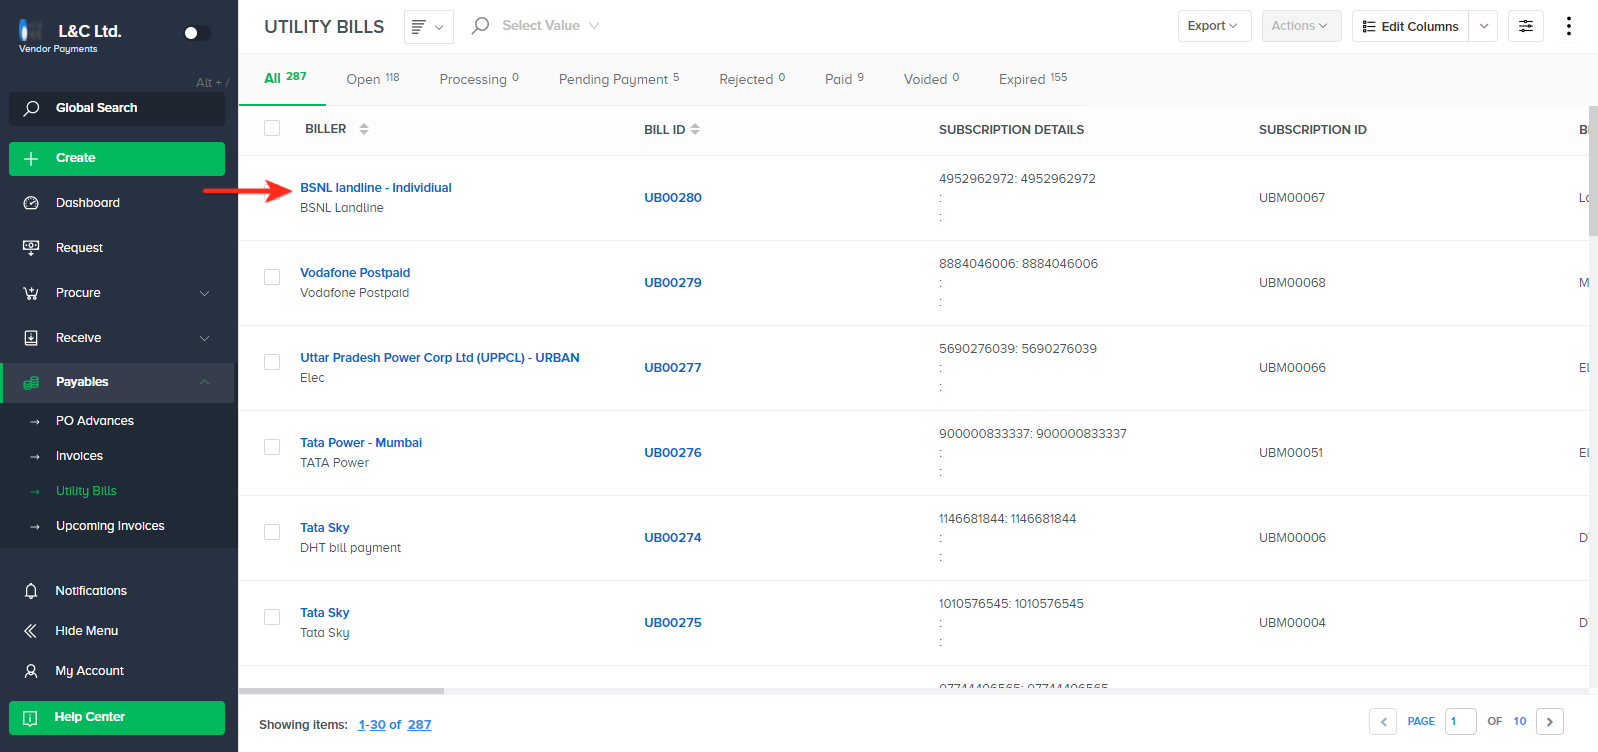Go to PO Advances

[x=94, y=421]
